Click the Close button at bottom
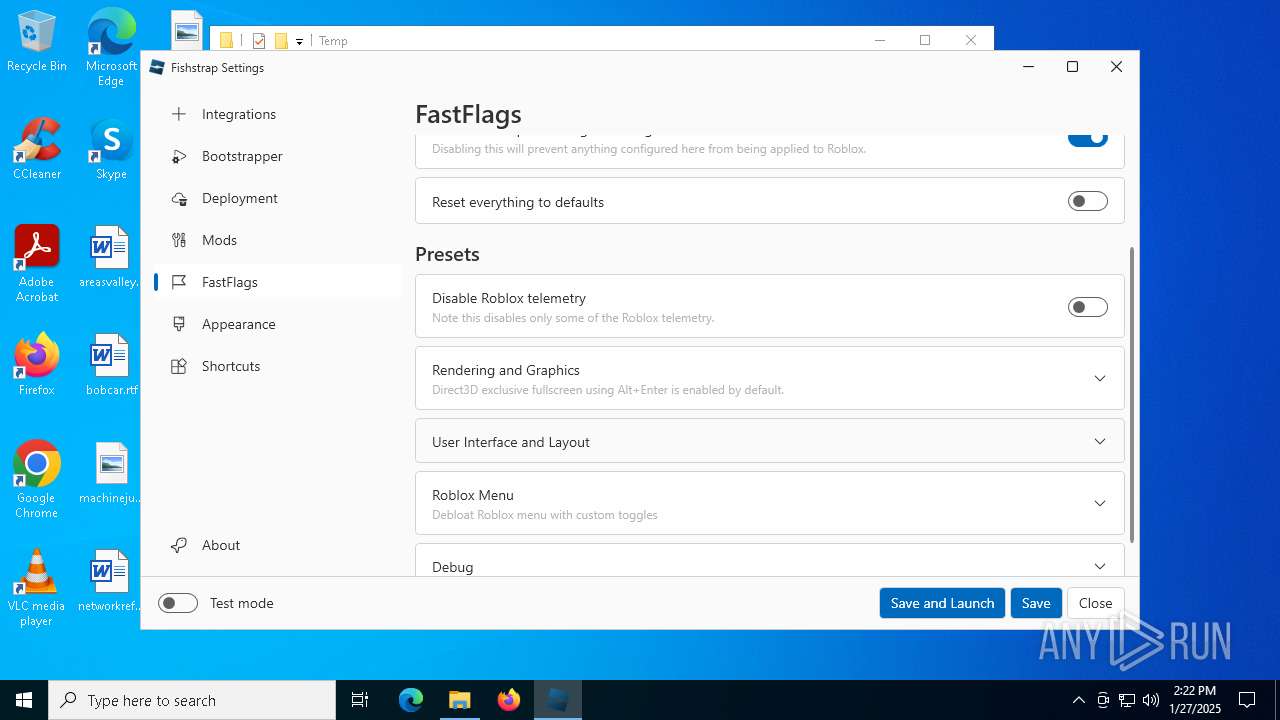 (1095, 603)
